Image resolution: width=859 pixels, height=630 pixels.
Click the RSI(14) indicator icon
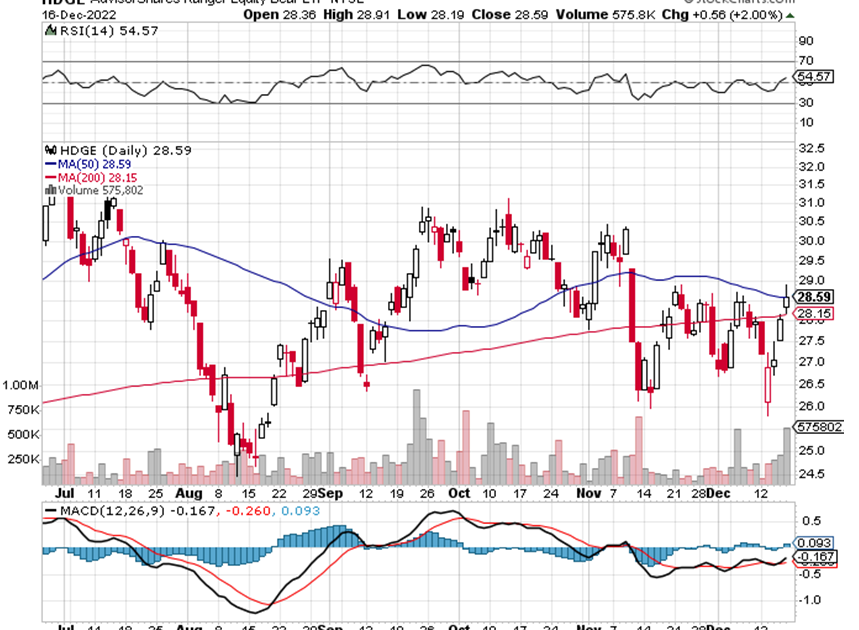[50, 30]
